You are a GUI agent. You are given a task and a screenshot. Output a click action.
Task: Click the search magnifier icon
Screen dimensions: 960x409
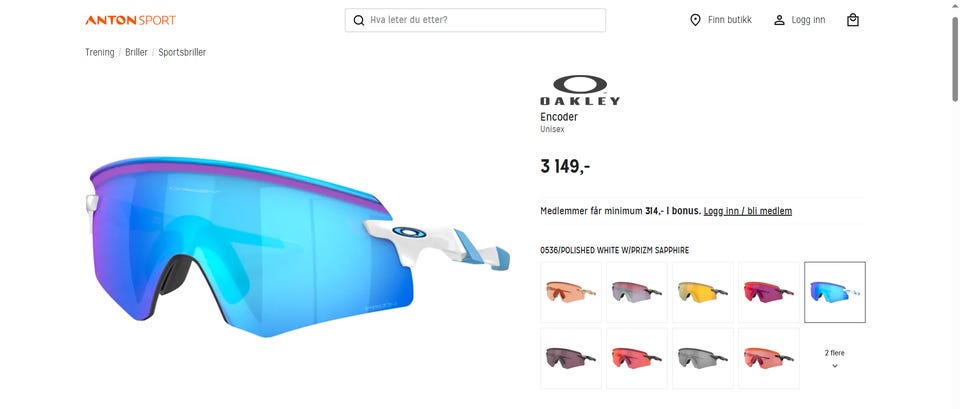pos(359,20)
